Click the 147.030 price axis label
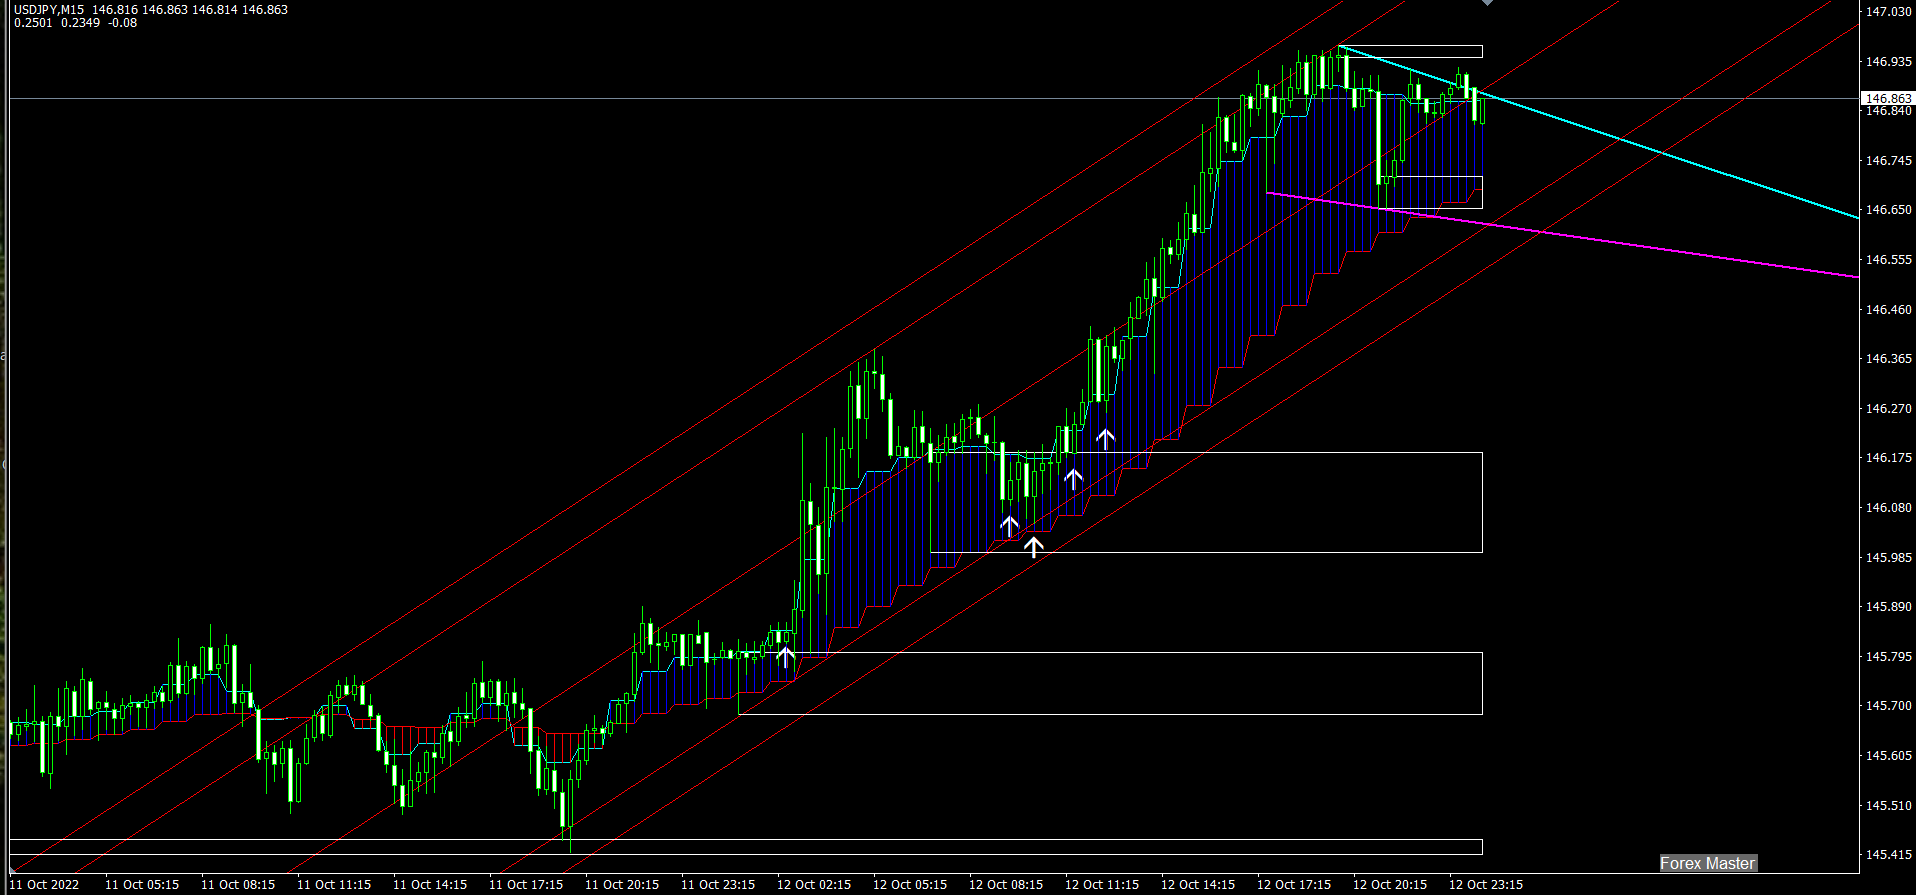Screen dimensions: 1916x895 [1888, 12]
